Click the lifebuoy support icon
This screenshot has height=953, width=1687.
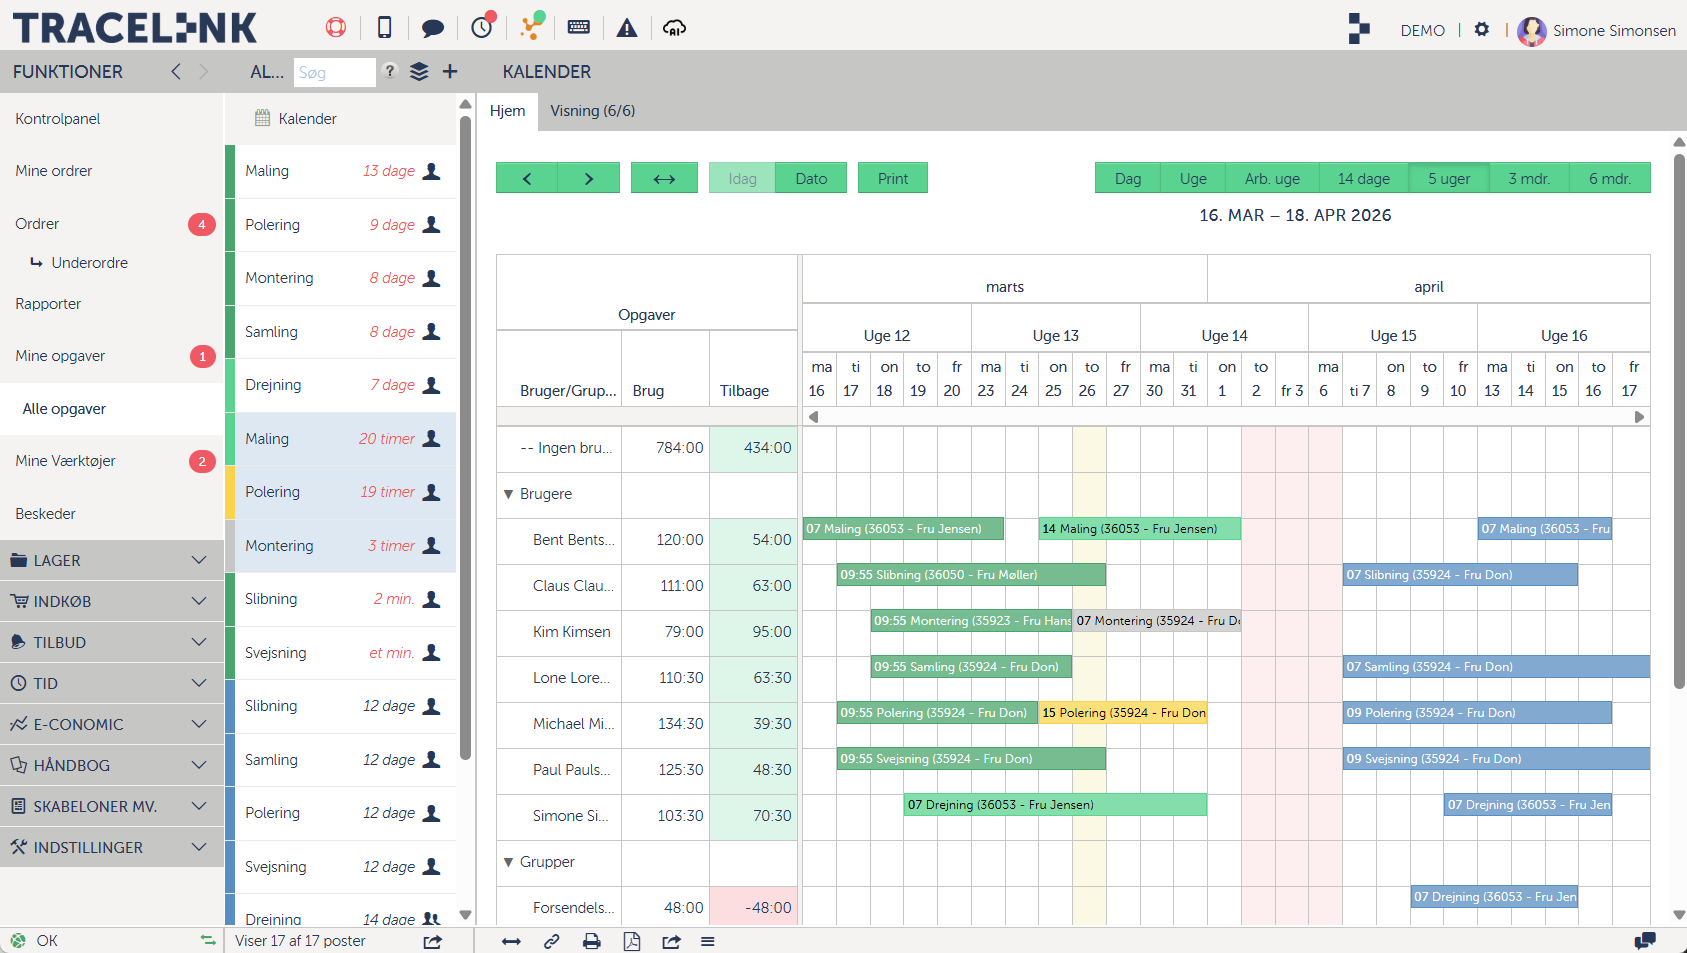click(x=336, y=28)
